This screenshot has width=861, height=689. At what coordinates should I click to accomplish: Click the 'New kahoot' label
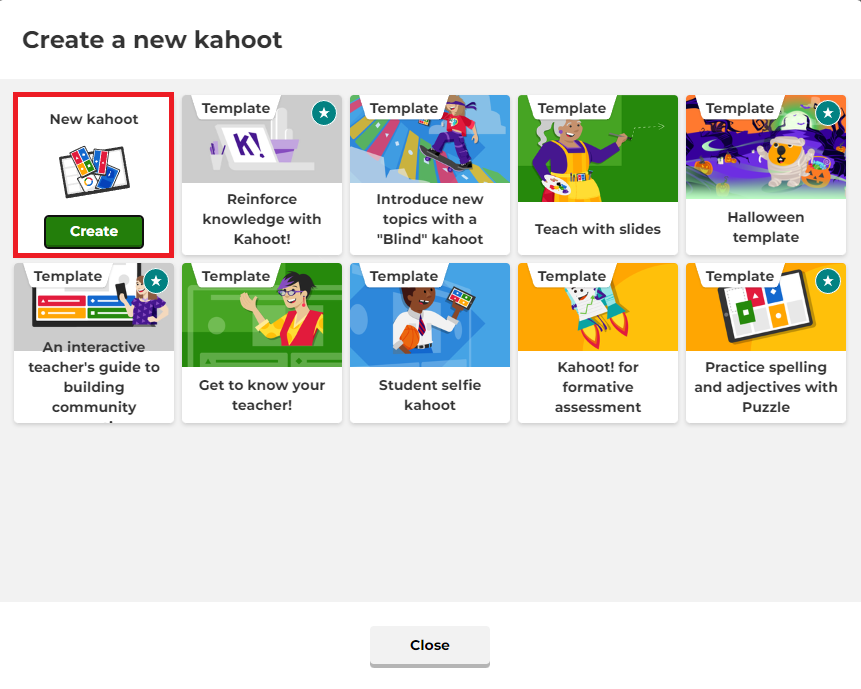pyautogui.click(x=94, y=119)
